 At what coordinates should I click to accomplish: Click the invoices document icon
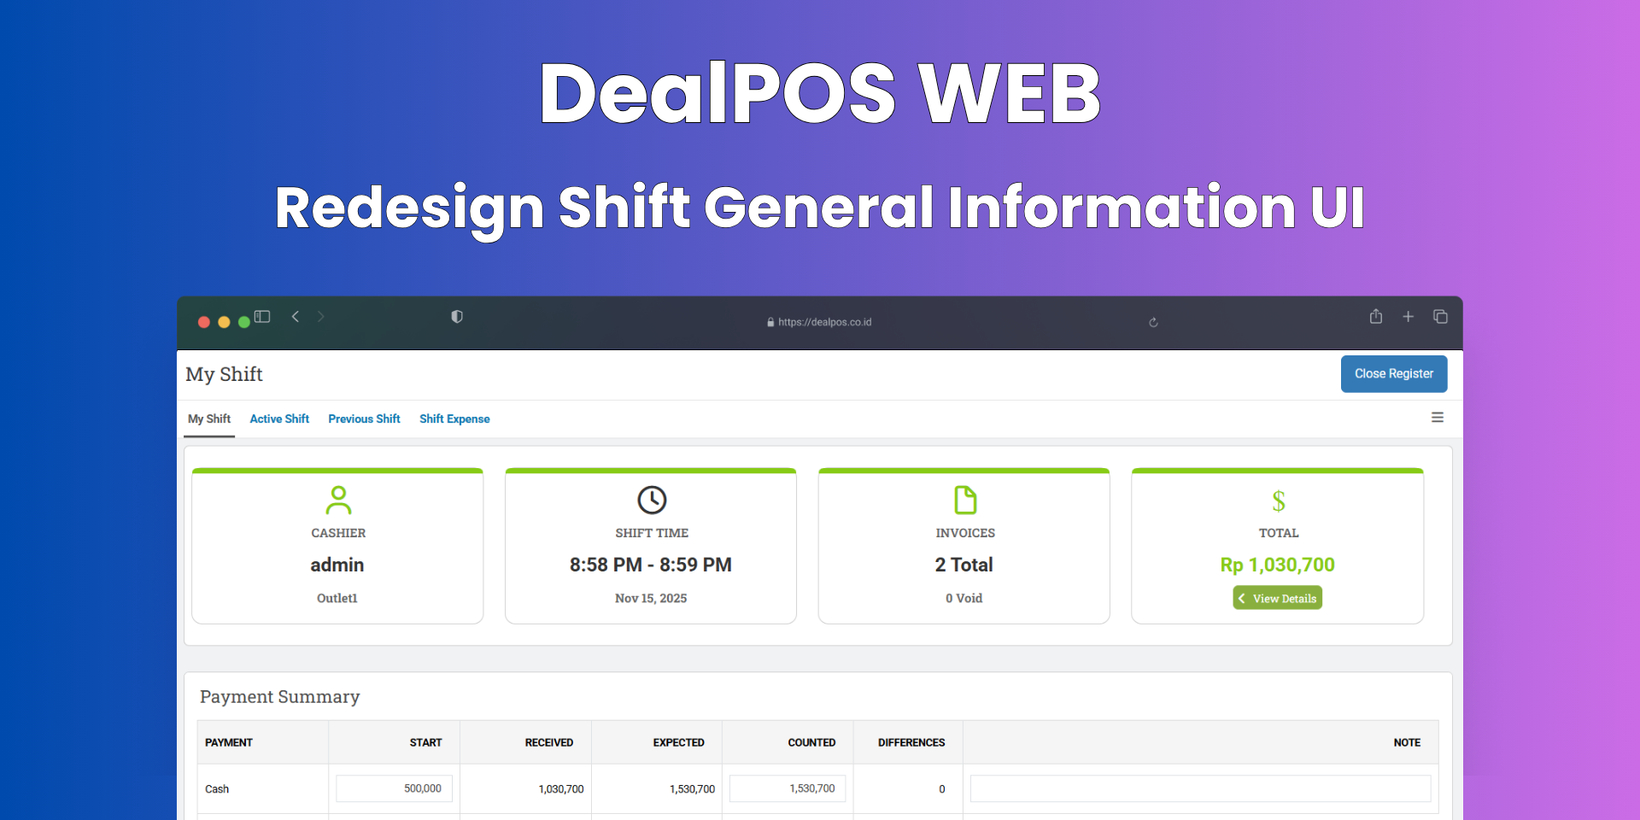[x=965, y=500]
